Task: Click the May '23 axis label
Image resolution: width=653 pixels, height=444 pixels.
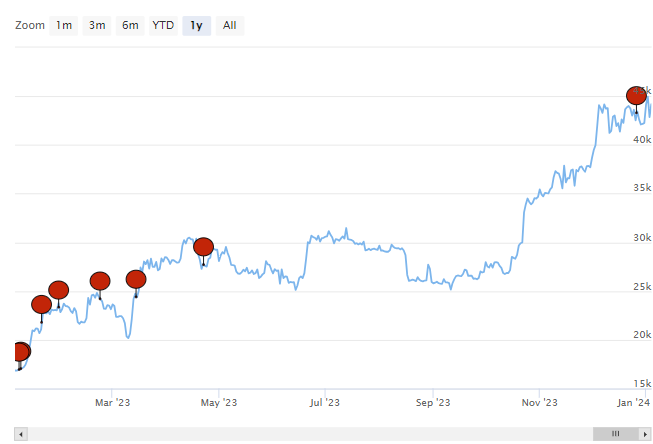Action: click(x=219, y=403)
